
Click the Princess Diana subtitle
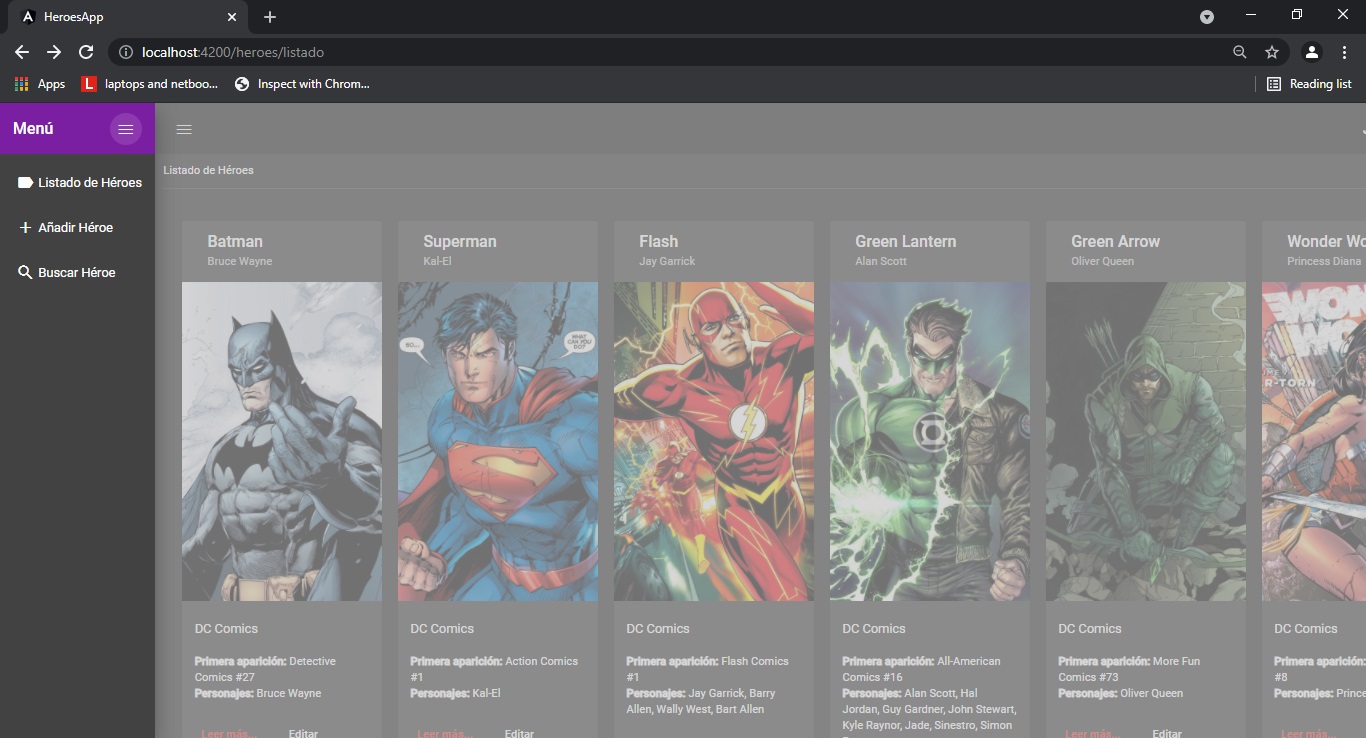(x=1324, y=261)
